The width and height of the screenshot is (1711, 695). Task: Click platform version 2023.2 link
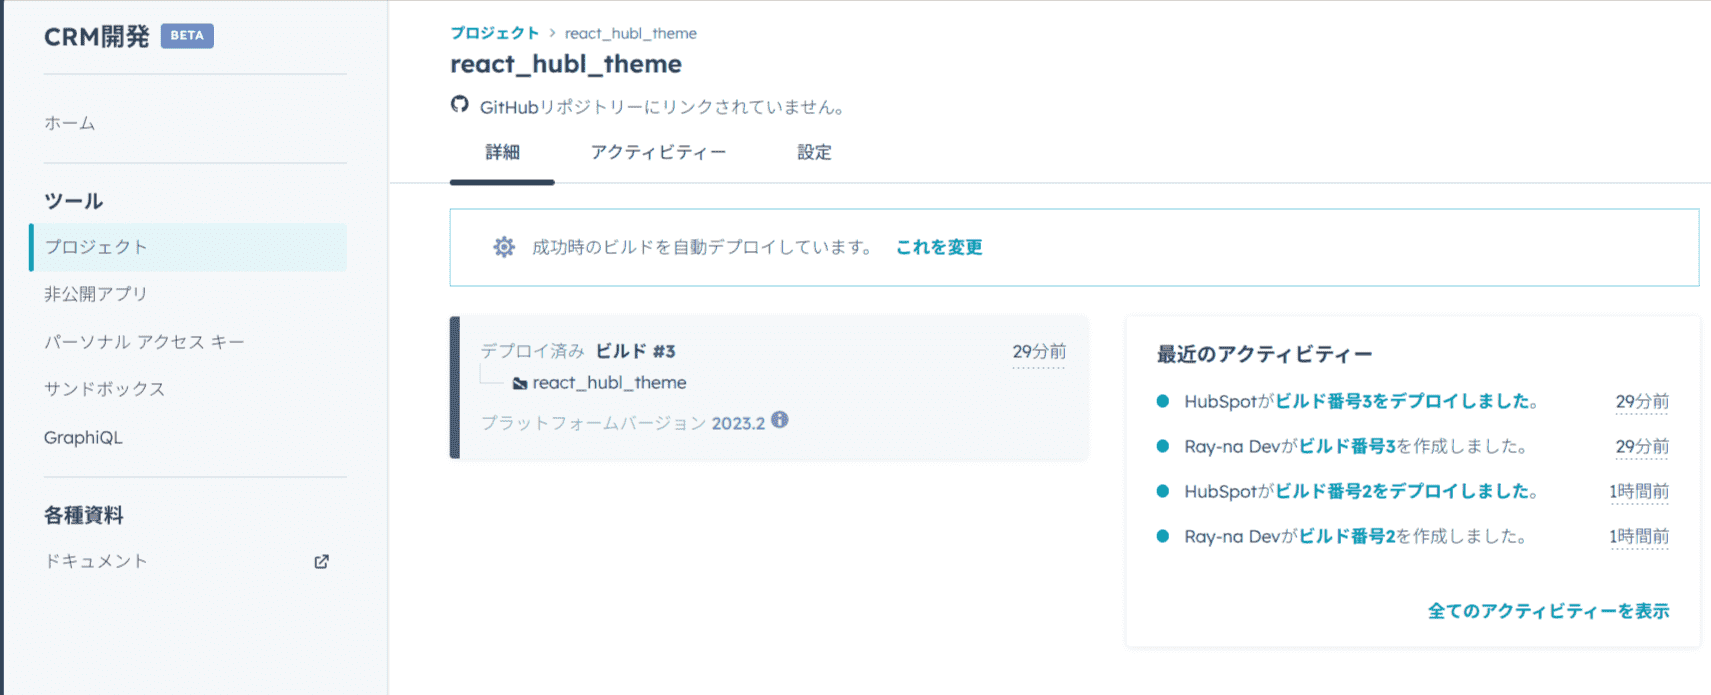pos(738,423)
